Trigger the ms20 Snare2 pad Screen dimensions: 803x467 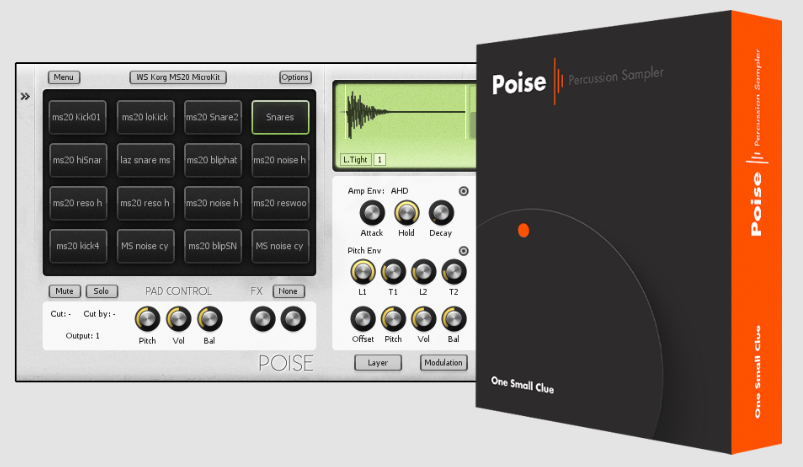pos(213,117)
